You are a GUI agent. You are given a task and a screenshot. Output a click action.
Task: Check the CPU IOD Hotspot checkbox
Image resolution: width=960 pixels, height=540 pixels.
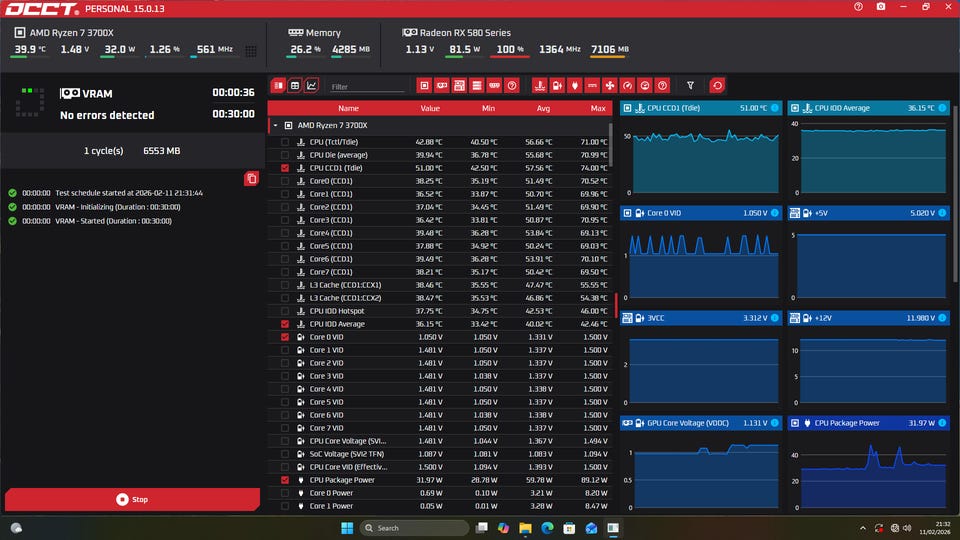[x=285, y=311]
